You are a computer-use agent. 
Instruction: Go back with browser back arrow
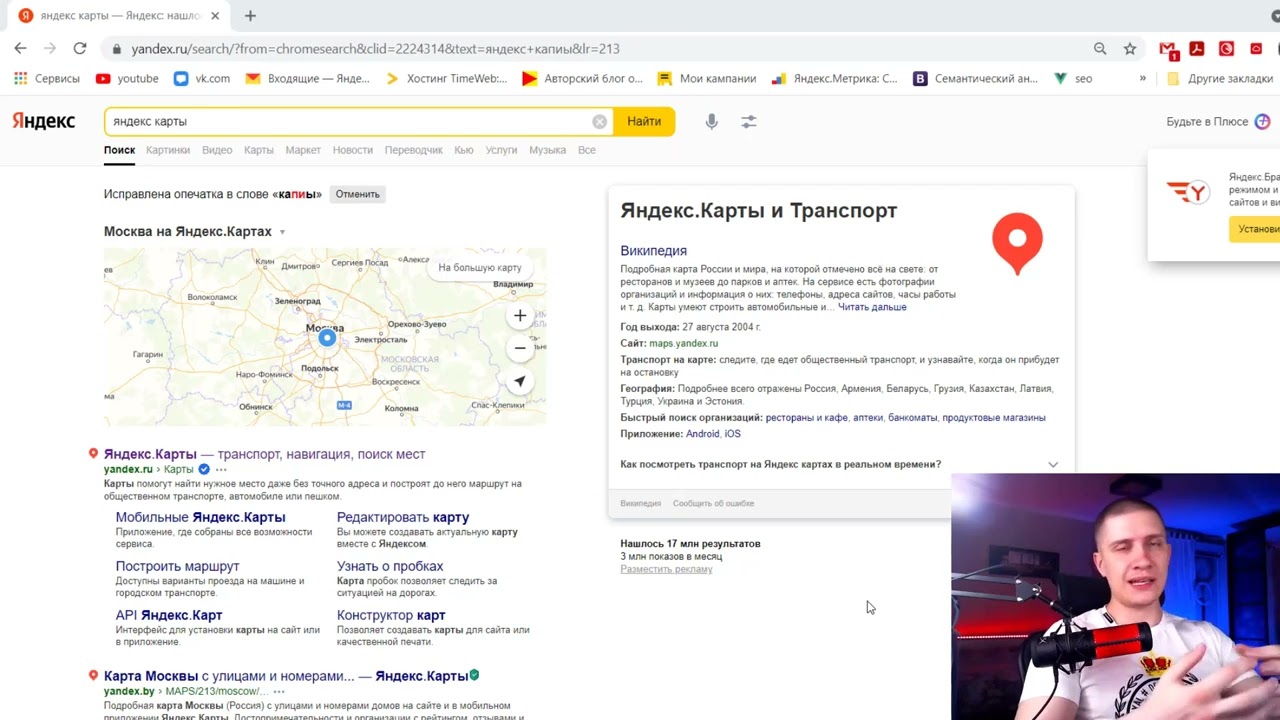pyautogui.click(x=20, y=48)
